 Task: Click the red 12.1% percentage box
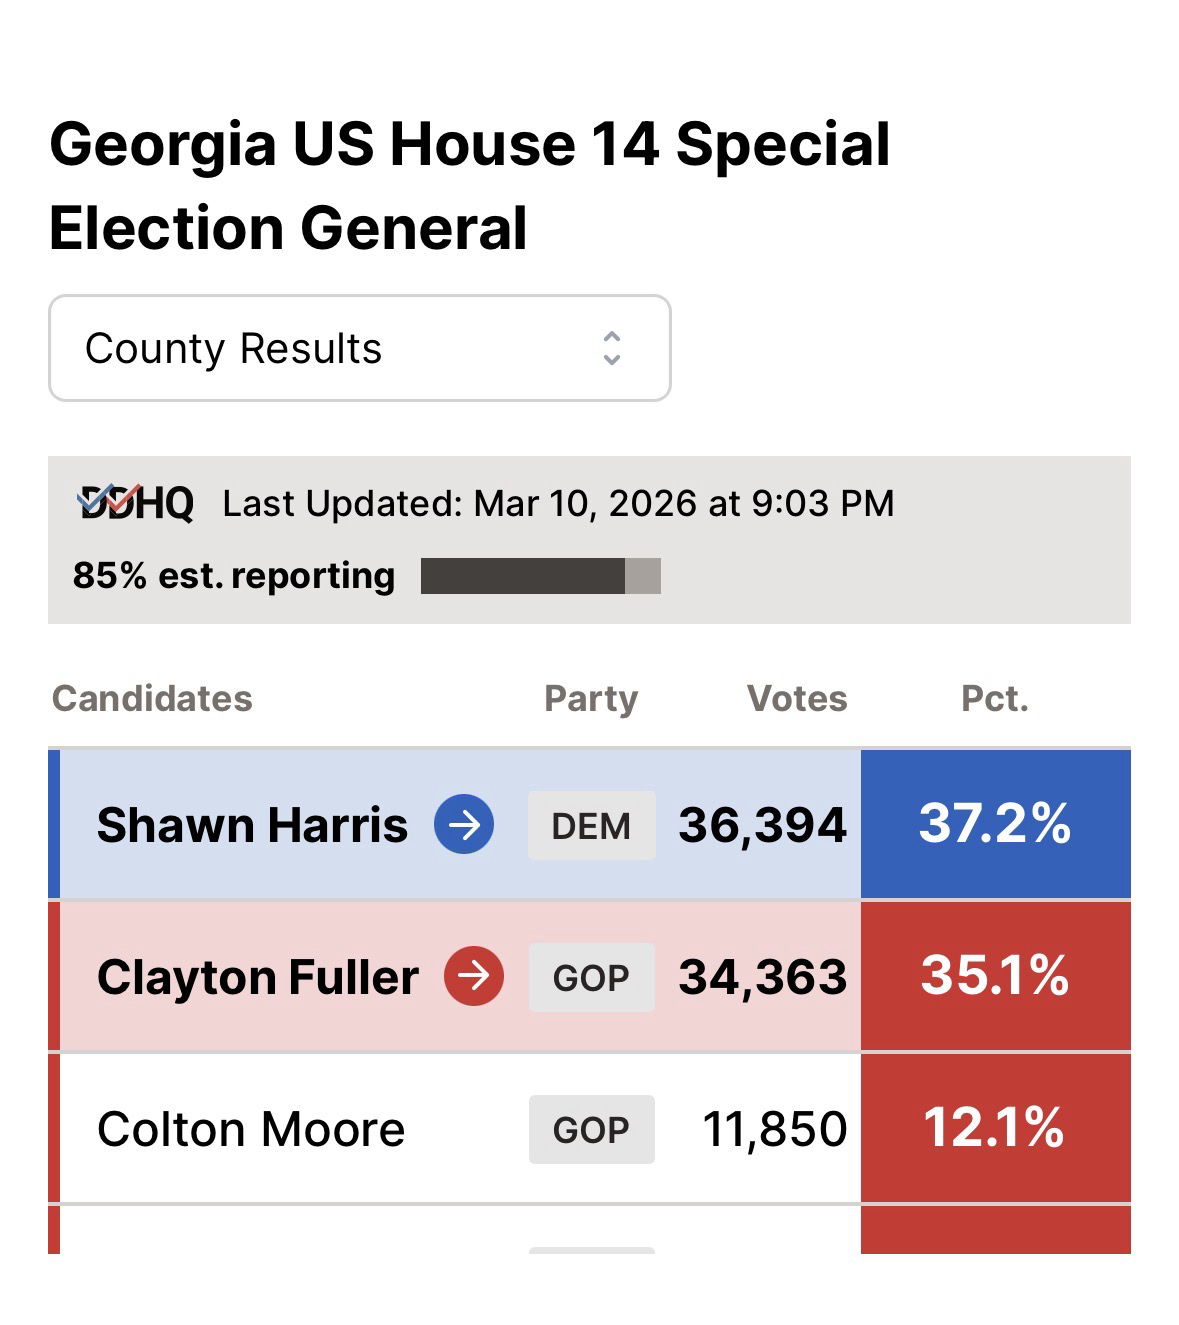click(995, 1128)
